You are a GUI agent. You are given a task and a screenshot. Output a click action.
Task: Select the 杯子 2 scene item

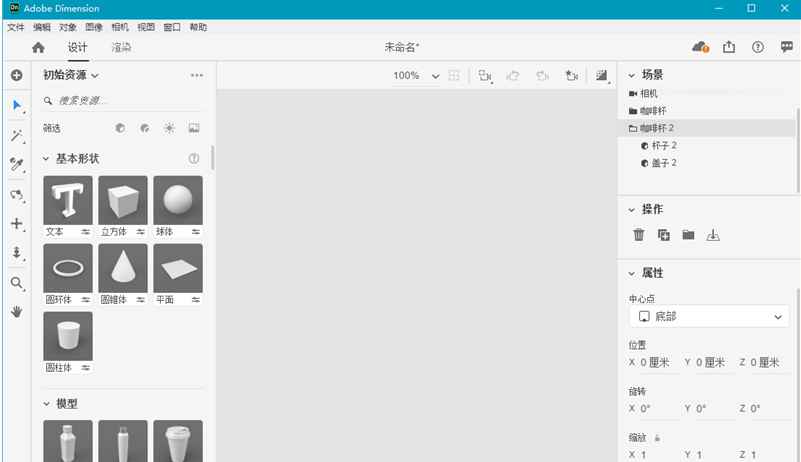point(664,145)
